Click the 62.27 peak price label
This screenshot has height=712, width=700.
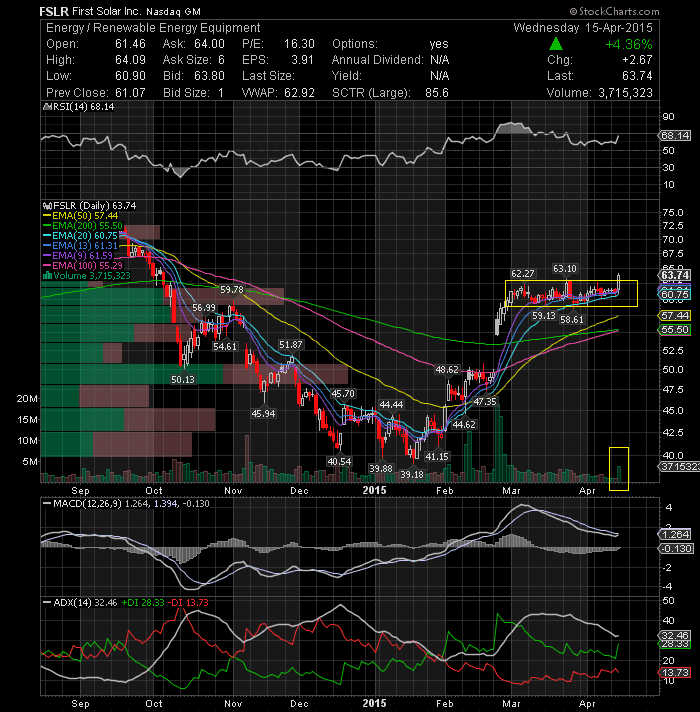523,273
